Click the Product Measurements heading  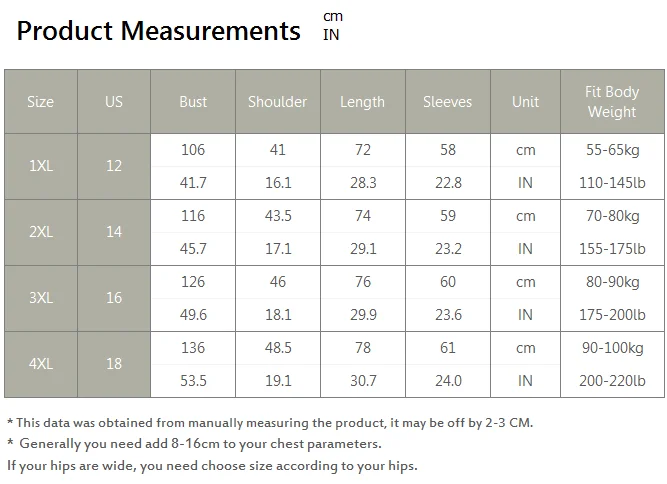coord(159,31)
